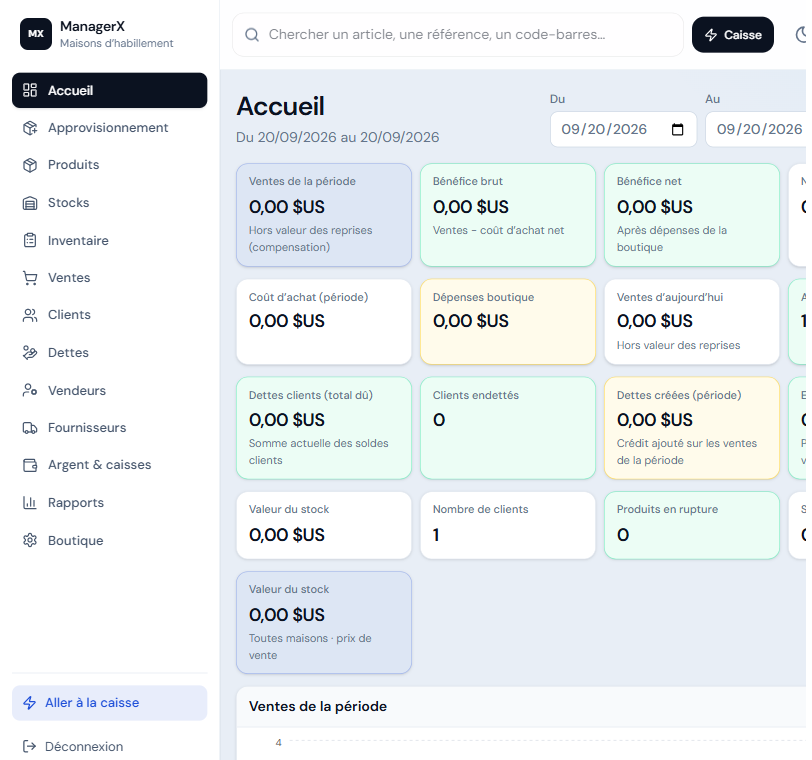The height and width of the screenshot is (760, 812).
Task: Open Argent & caisses page
Action: 110,465
